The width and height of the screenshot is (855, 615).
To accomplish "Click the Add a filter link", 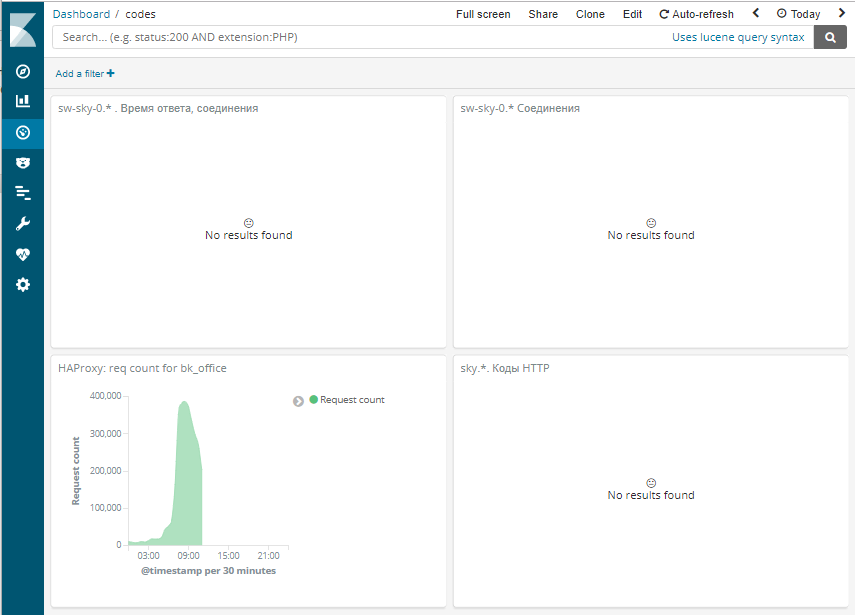I will tap(85, 74).
